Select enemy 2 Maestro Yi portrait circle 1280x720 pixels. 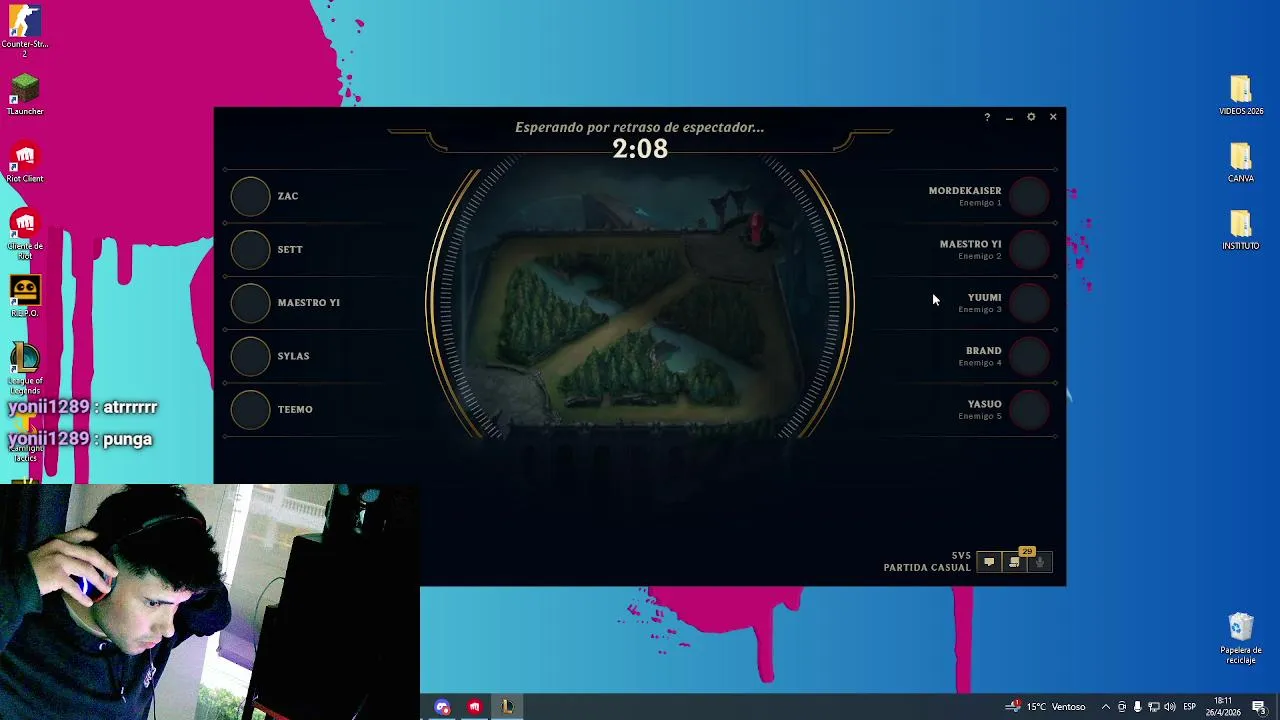point(1029,249)
